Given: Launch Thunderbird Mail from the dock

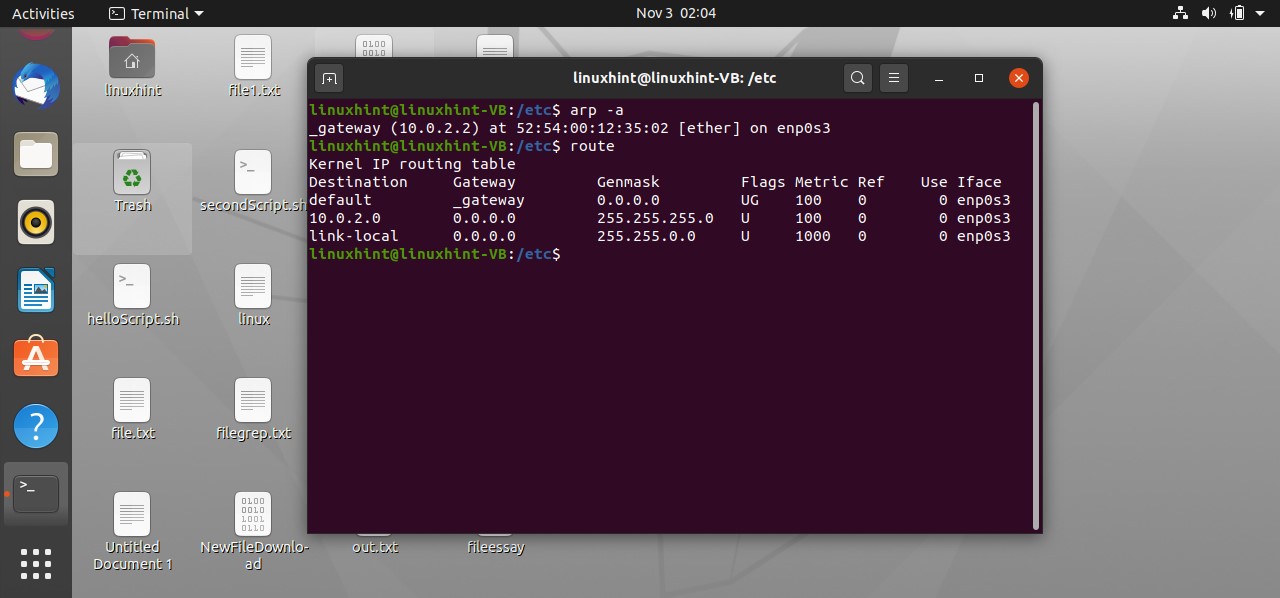Looking at the screenshot, I should (x=36, y=86).
